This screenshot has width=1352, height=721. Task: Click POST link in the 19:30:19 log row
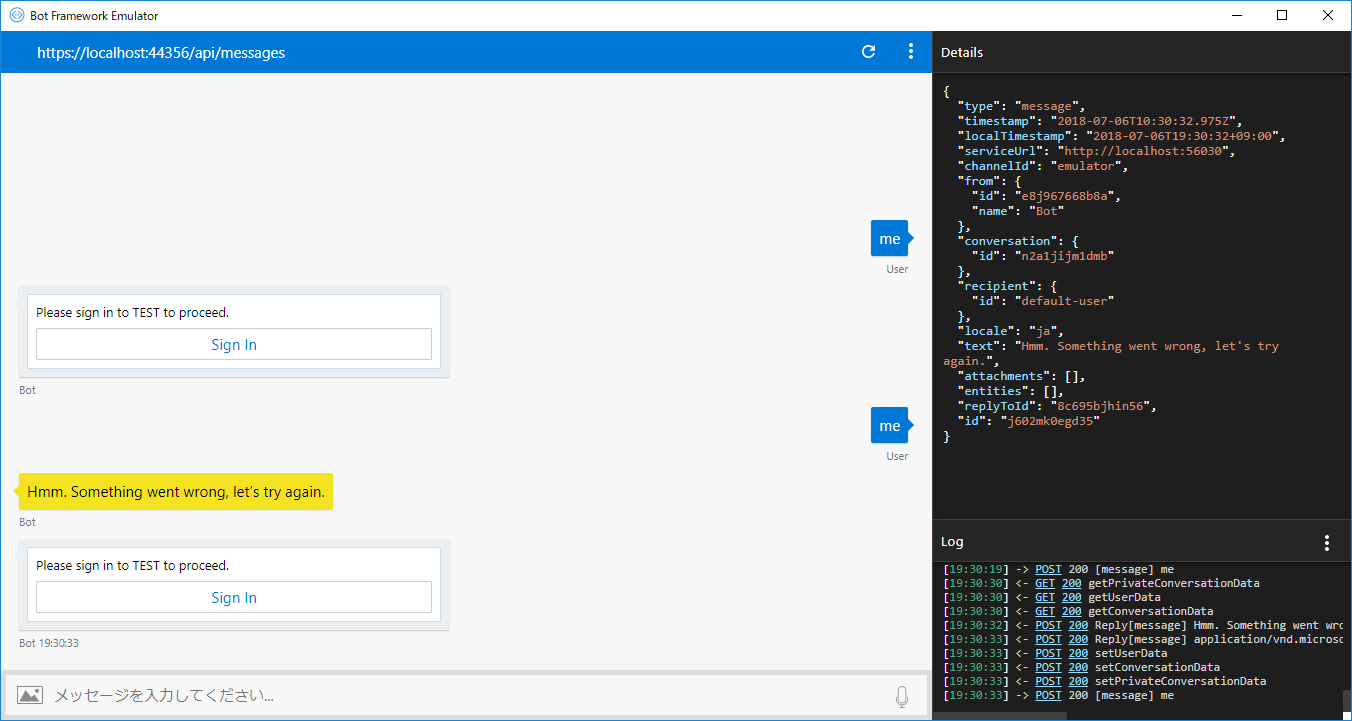click(1048, 569)
